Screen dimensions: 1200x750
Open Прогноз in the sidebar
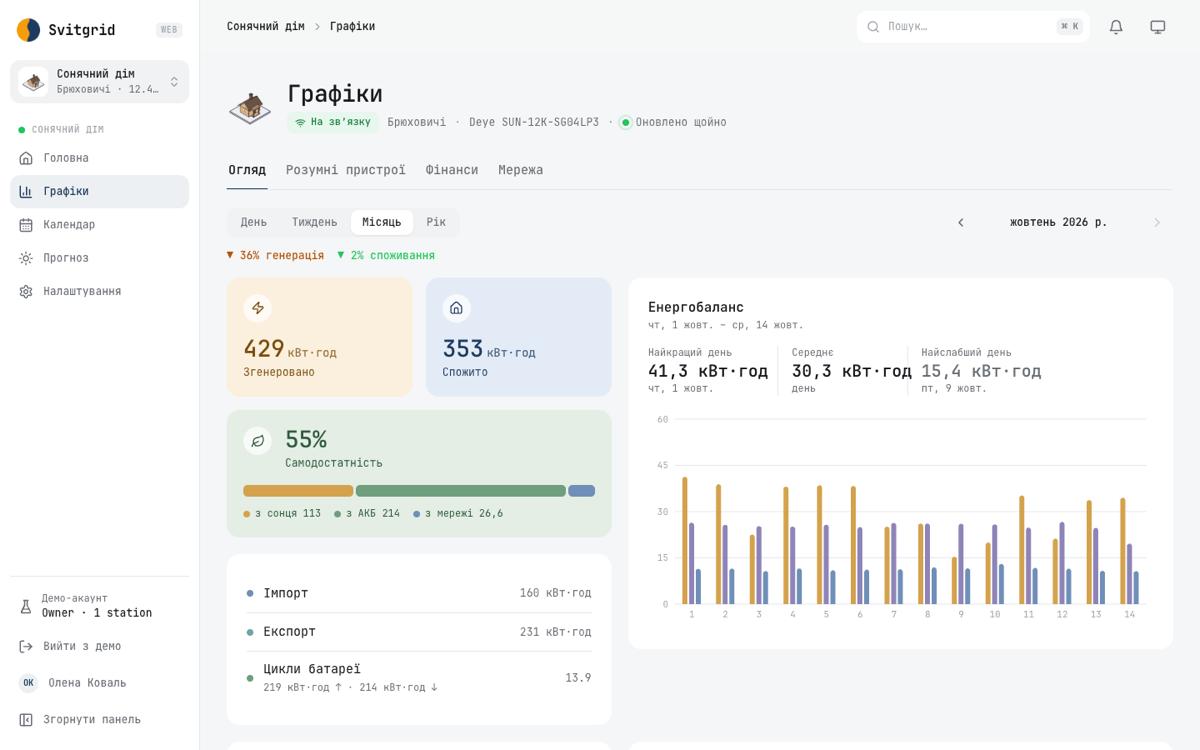click(x=99, y=258)
